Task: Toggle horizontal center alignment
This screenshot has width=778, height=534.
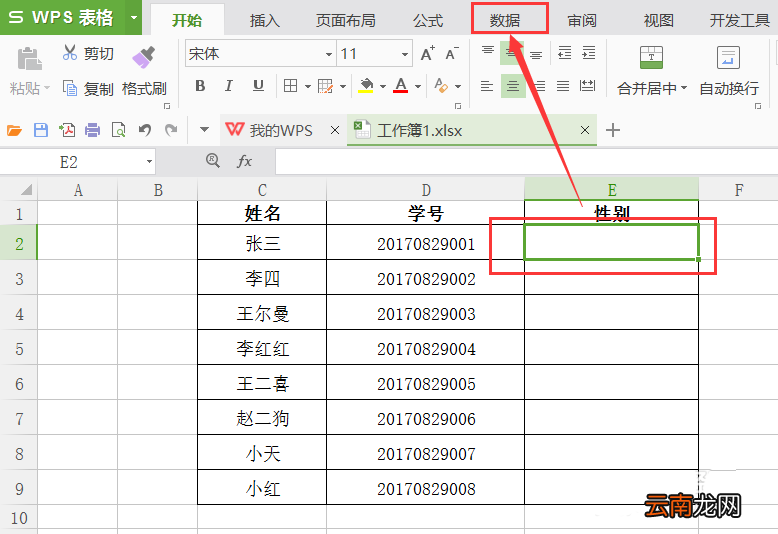Action: click(x=513, y=86)
